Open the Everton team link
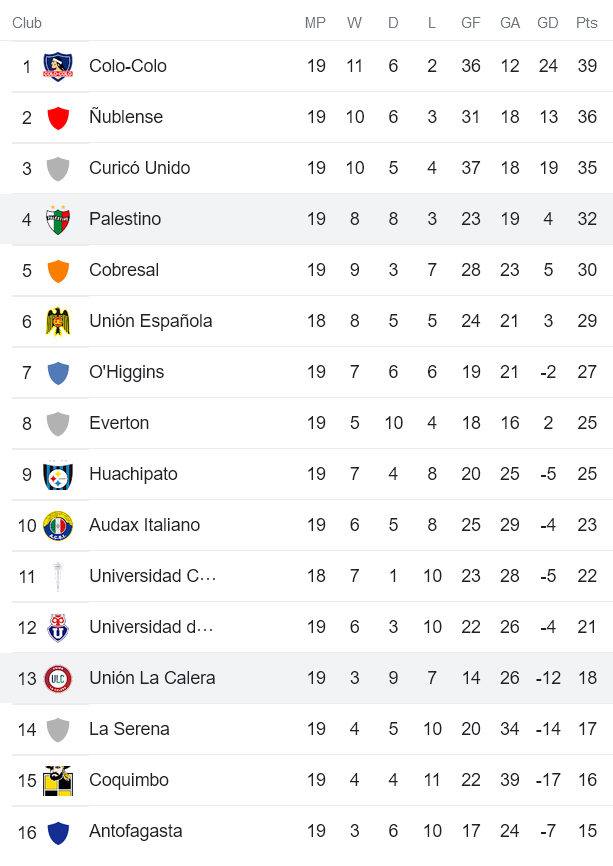The height and width of the screenshot is (866, 613). click(119, 423)
